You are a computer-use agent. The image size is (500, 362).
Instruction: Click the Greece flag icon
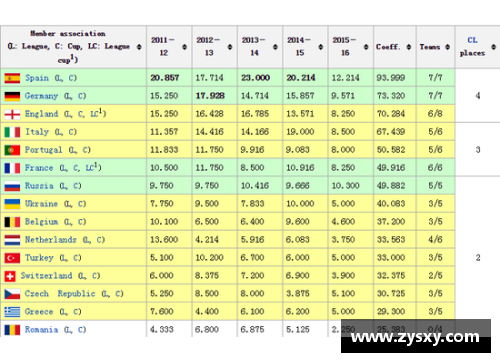(12, 312)
